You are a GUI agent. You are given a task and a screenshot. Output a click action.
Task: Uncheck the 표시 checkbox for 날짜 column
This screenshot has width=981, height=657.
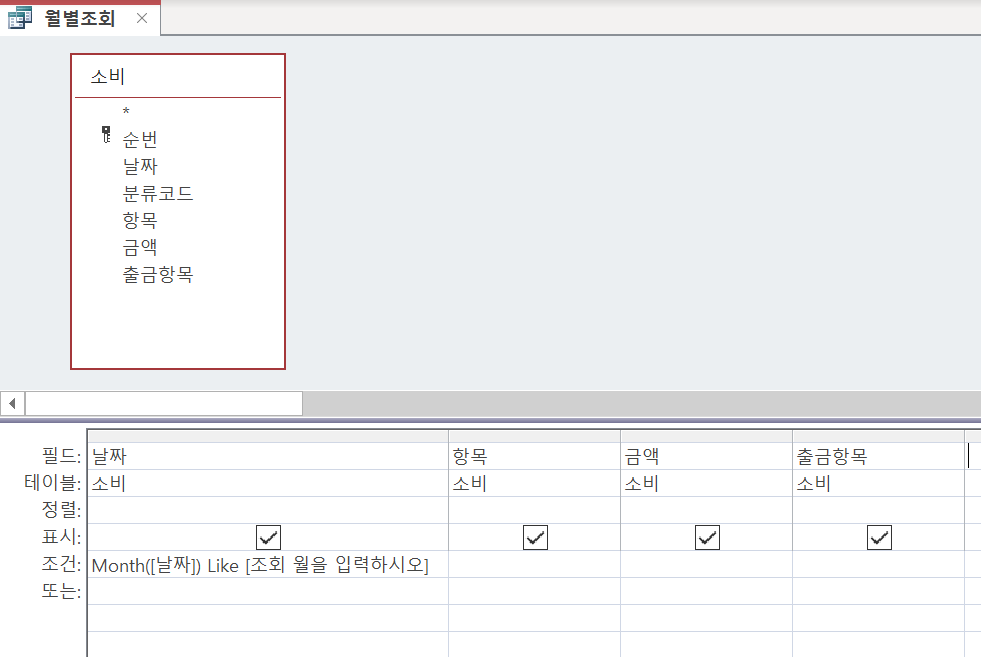pos(268,537)
